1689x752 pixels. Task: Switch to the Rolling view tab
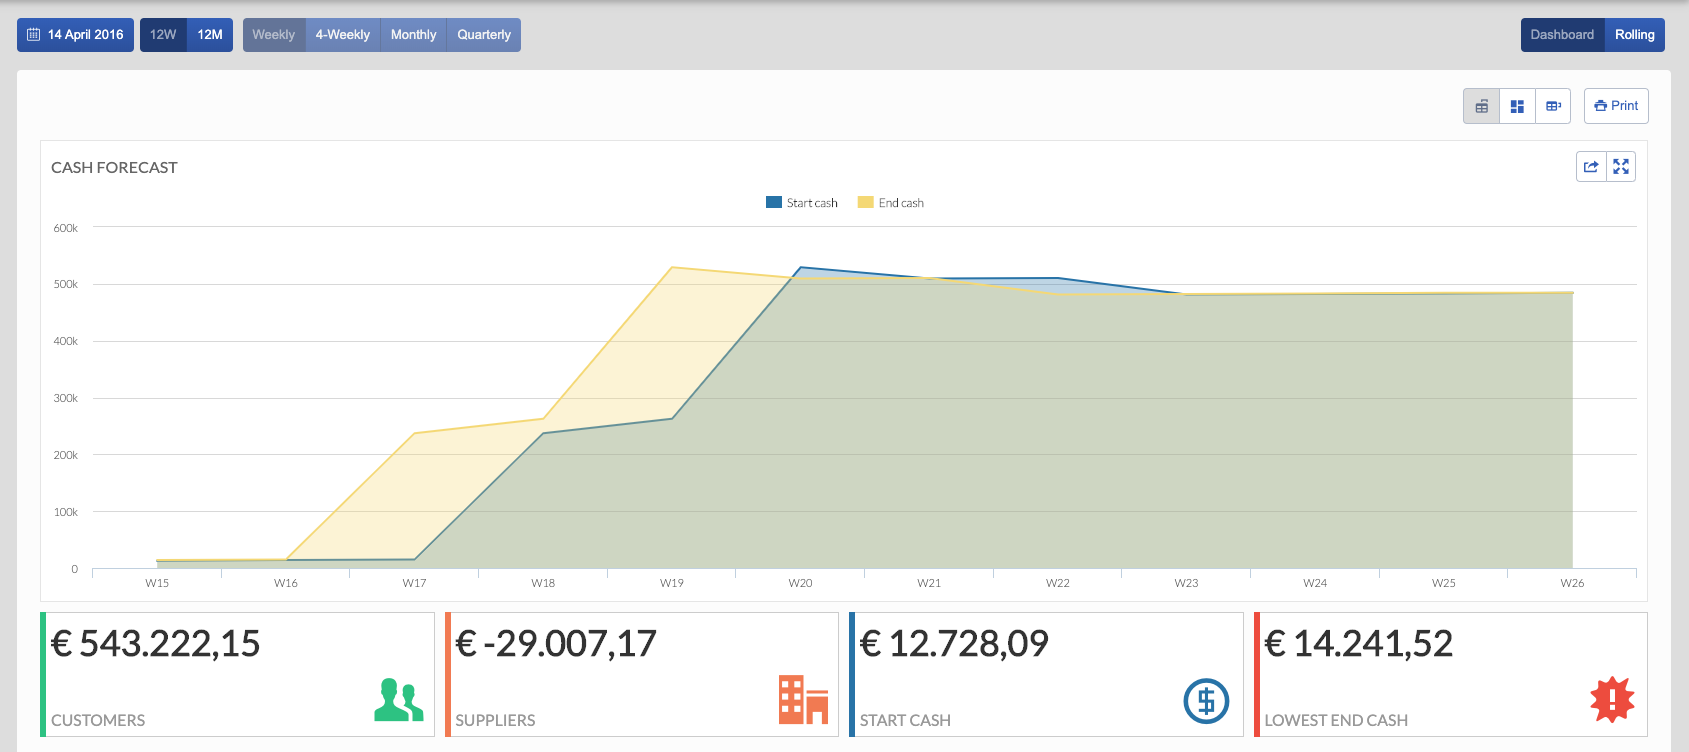pos(1634,35)
